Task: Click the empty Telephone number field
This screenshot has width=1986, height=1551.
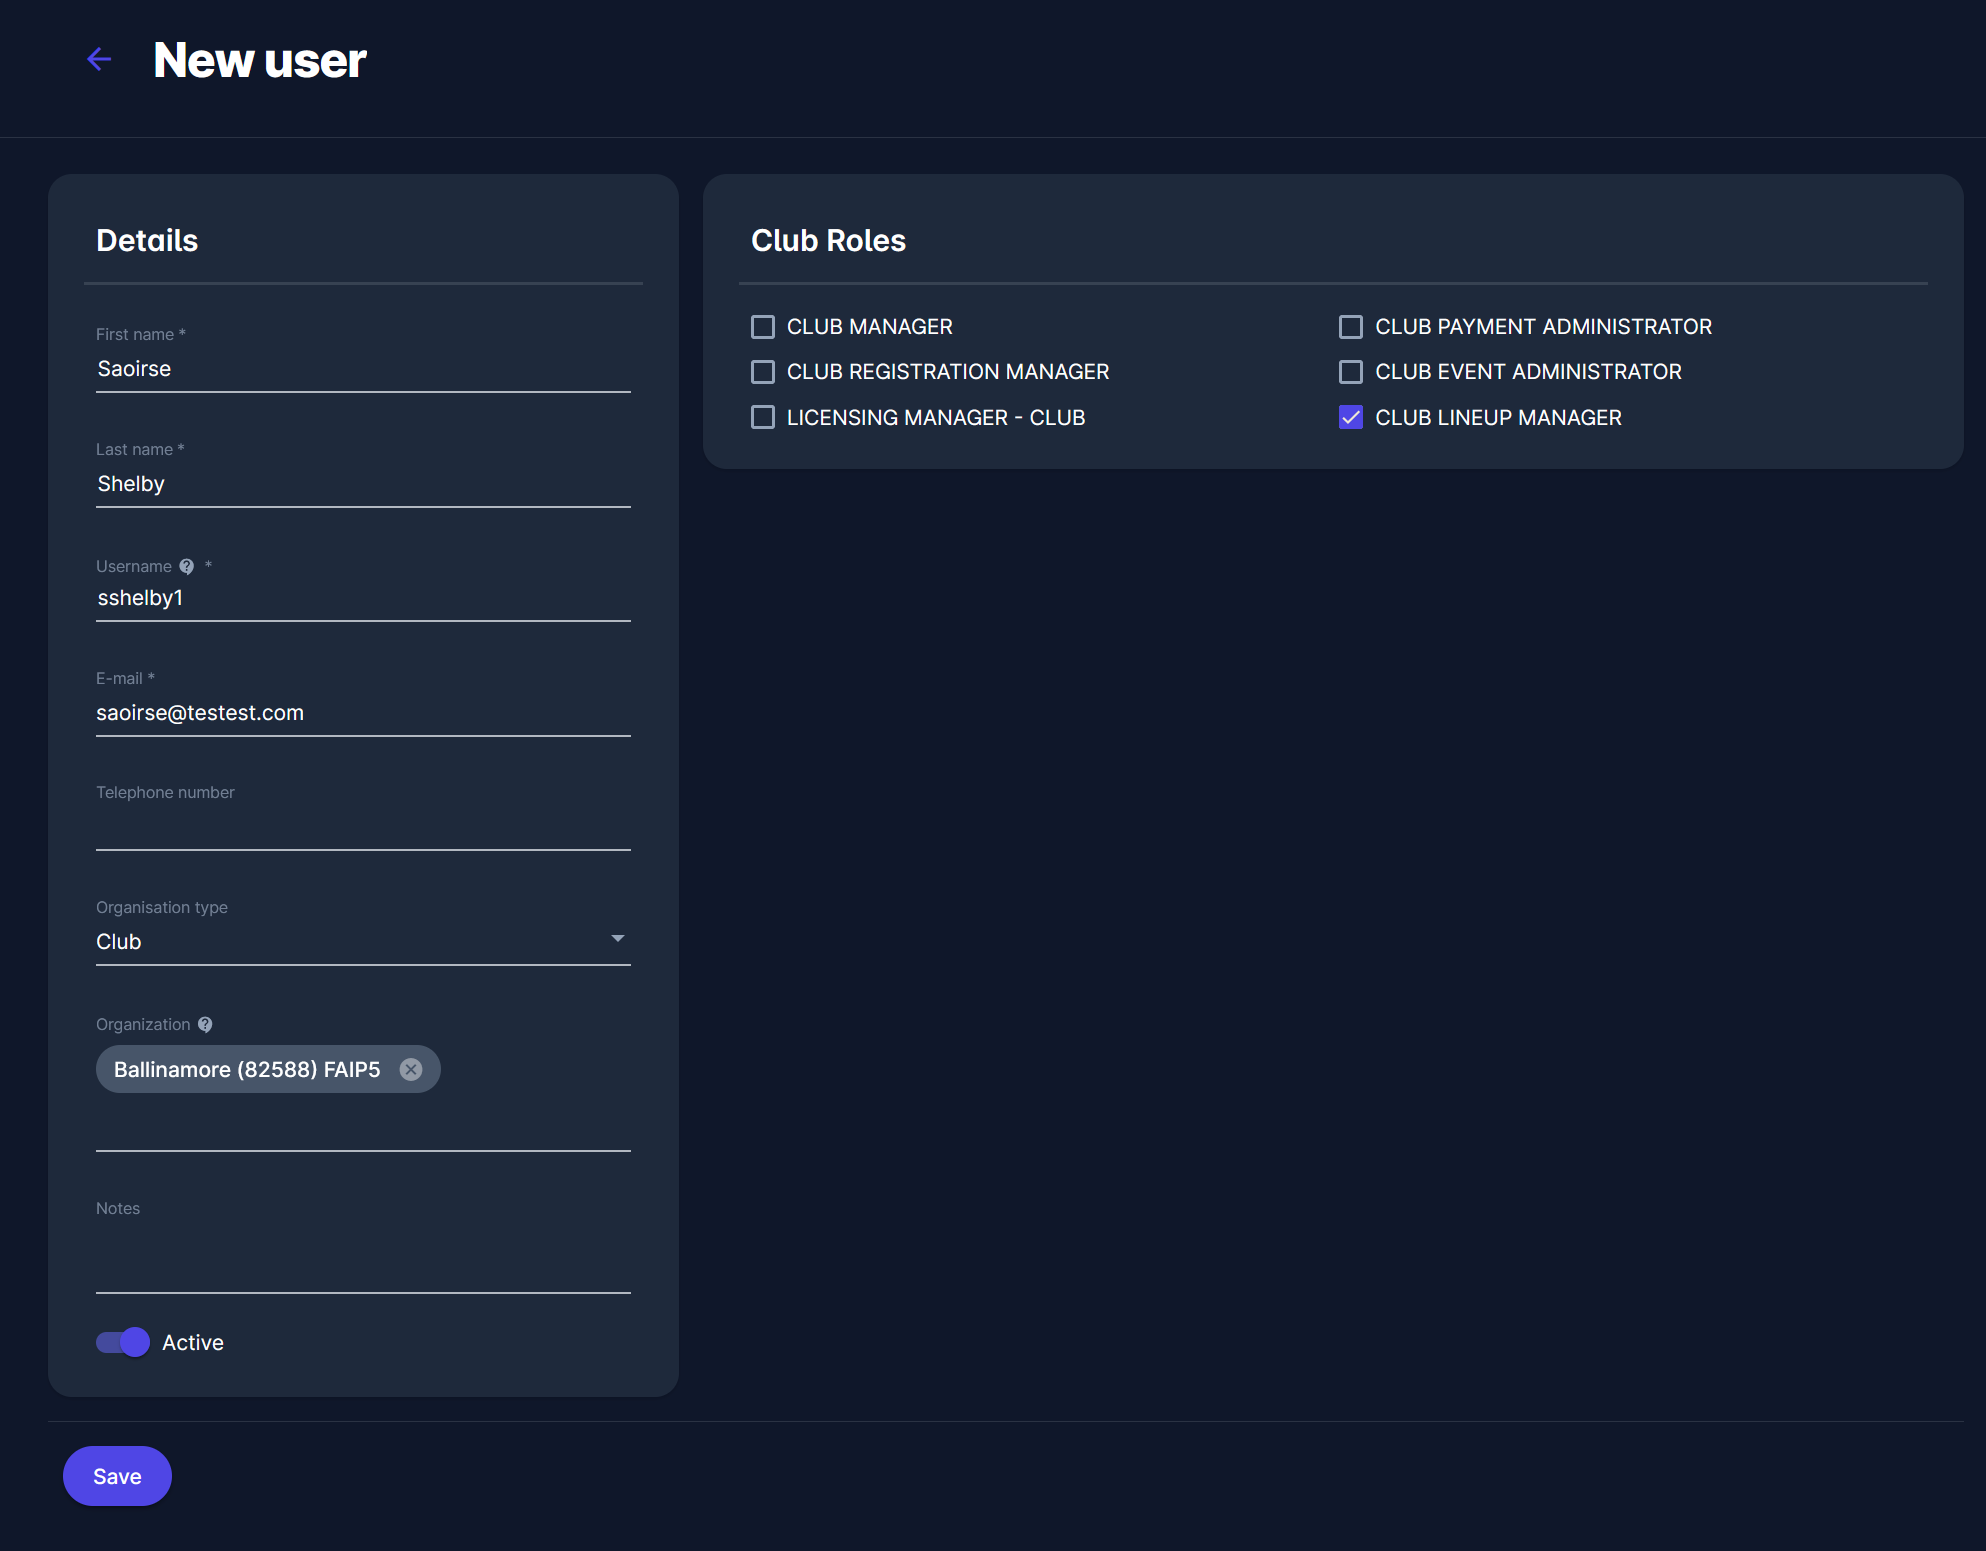Action: click(362, 828)
